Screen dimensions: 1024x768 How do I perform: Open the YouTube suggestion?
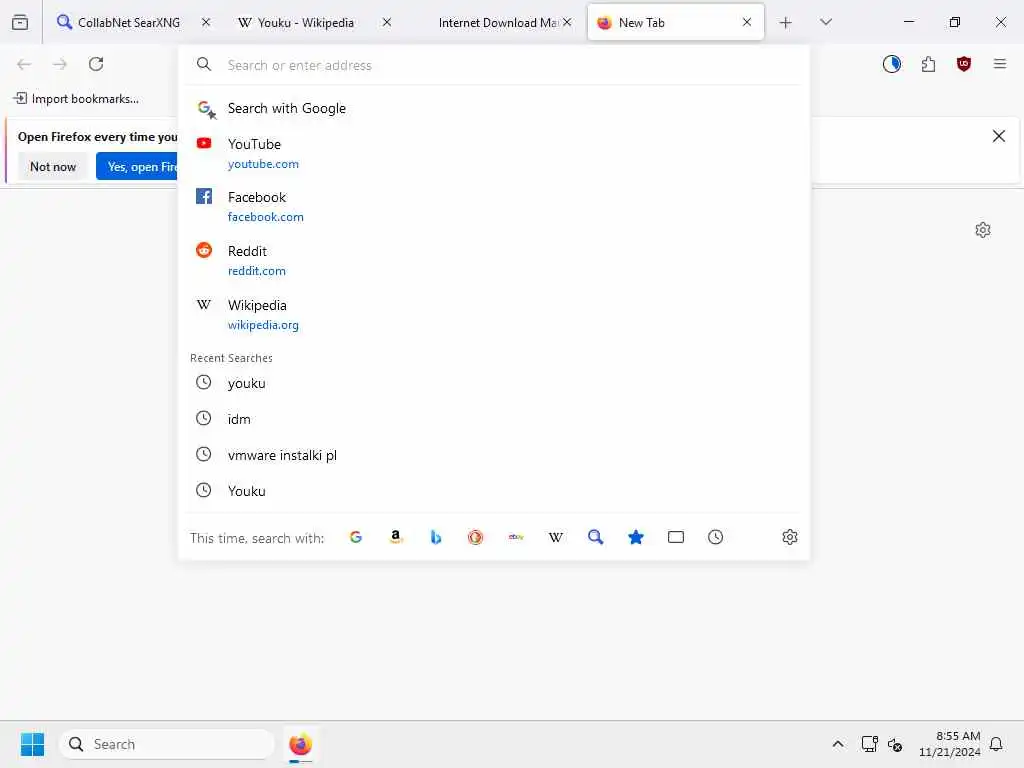pos(494,153)
